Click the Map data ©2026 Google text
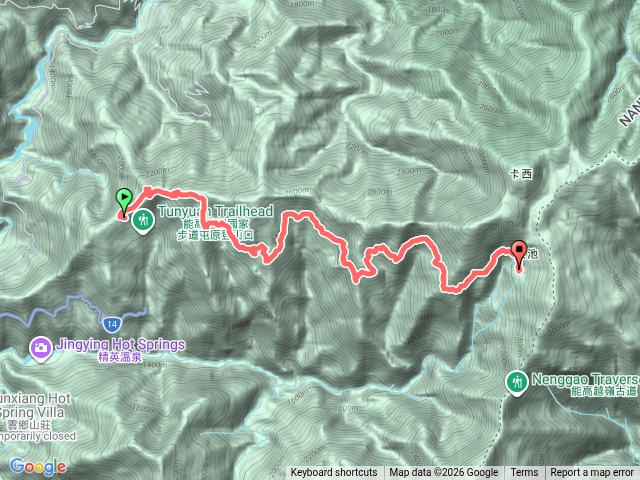The height and width of the screenshot is (480, 640). click(444, 473)
